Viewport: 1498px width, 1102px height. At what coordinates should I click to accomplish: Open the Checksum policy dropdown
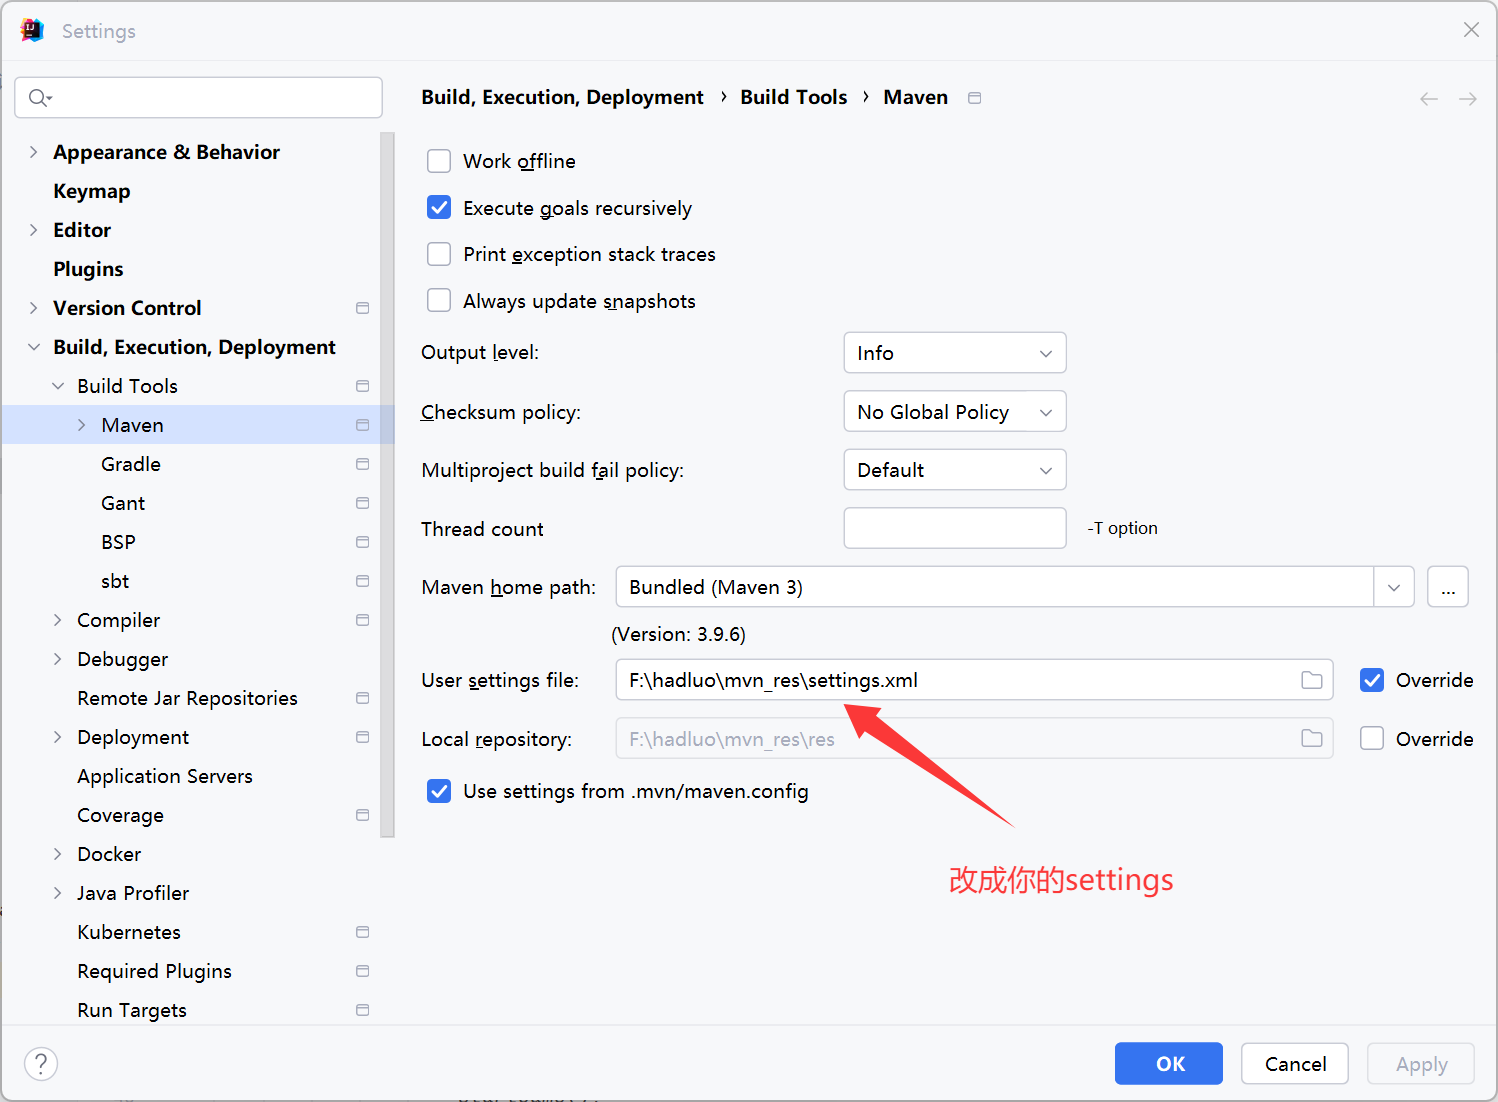(x=955, y=411)
